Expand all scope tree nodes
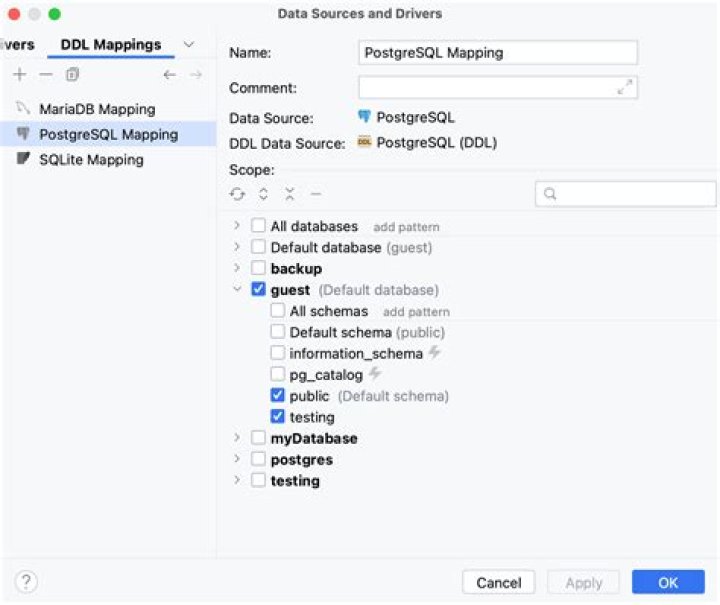This screenshot has height=605, width=720. click(263, 194)
